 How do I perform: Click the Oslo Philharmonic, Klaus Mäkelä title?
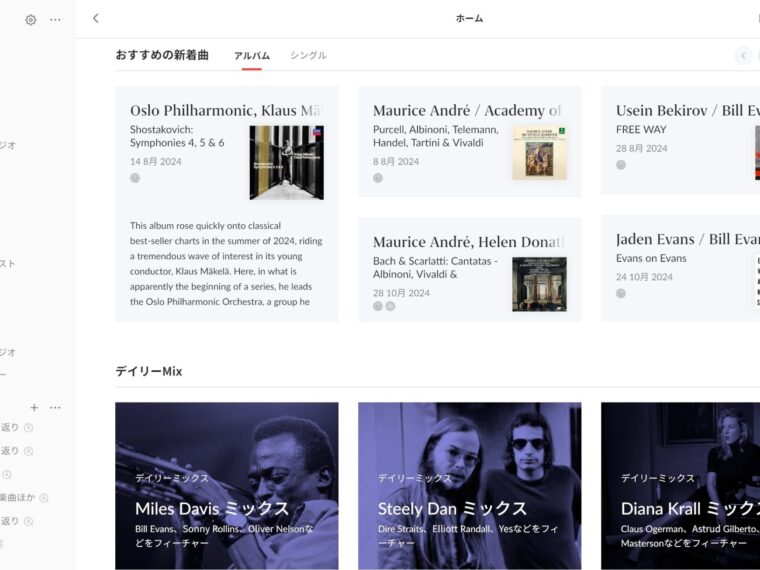point(225,110)
